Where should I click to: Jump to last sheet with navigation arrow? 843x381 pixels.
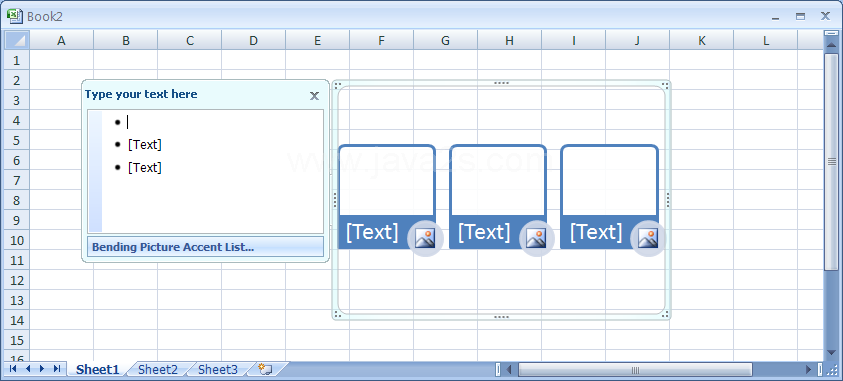click(x=56, y=369)
